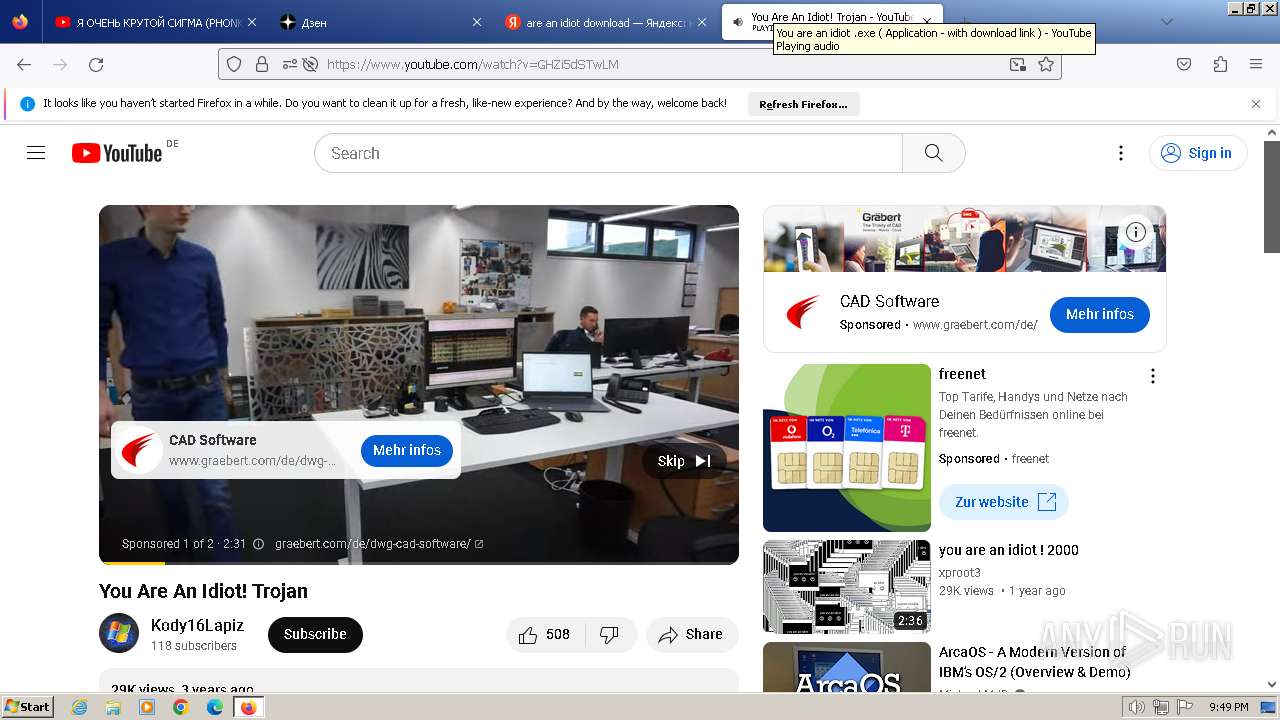
Task: Skip the video advertisement
Action: [684, 461]
